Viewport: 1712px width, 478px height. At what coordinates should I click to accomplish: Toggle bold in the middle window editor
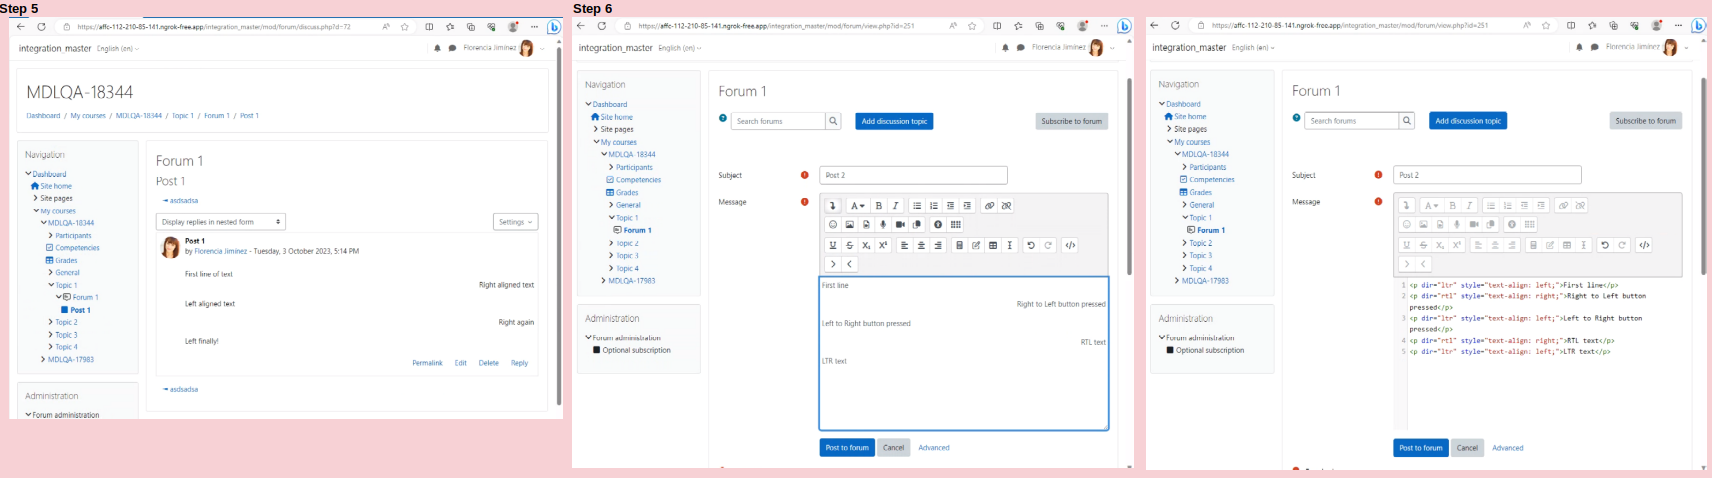pos(879,205)
